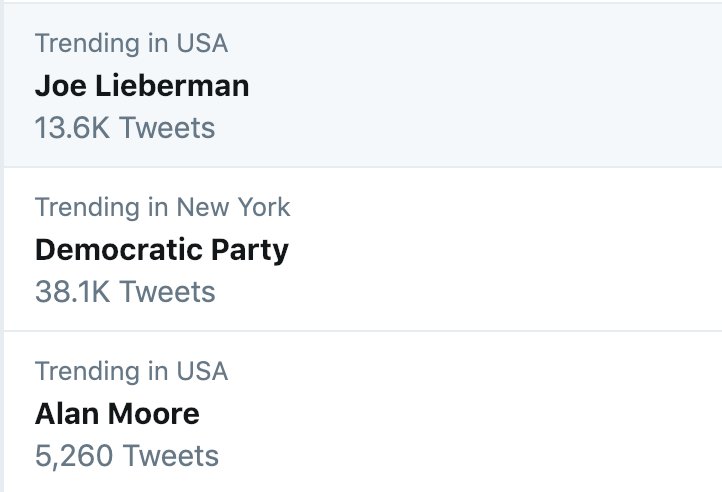The width and height of the screenshot is (722, 492).
Task: Select Trending in USA label above Joe Lieberman
Action: pyautogui.click(x=131, y=43)
